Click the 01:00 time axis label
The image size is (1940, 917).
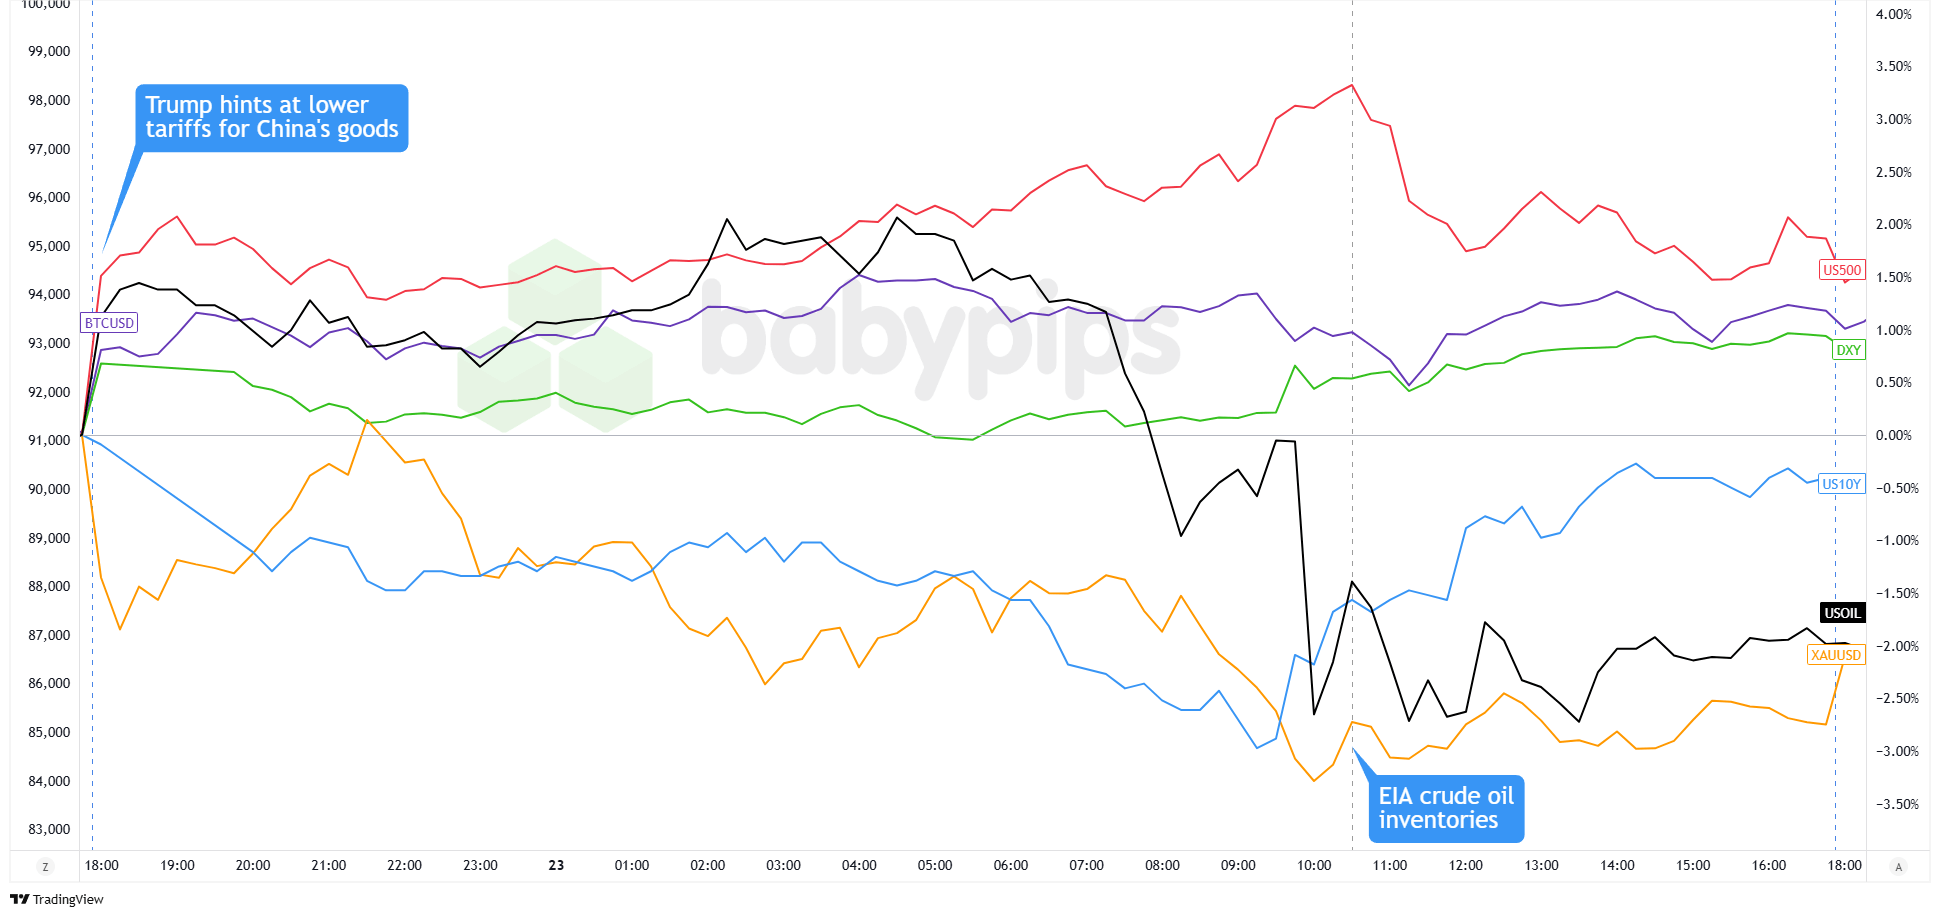tap(632, 866)
